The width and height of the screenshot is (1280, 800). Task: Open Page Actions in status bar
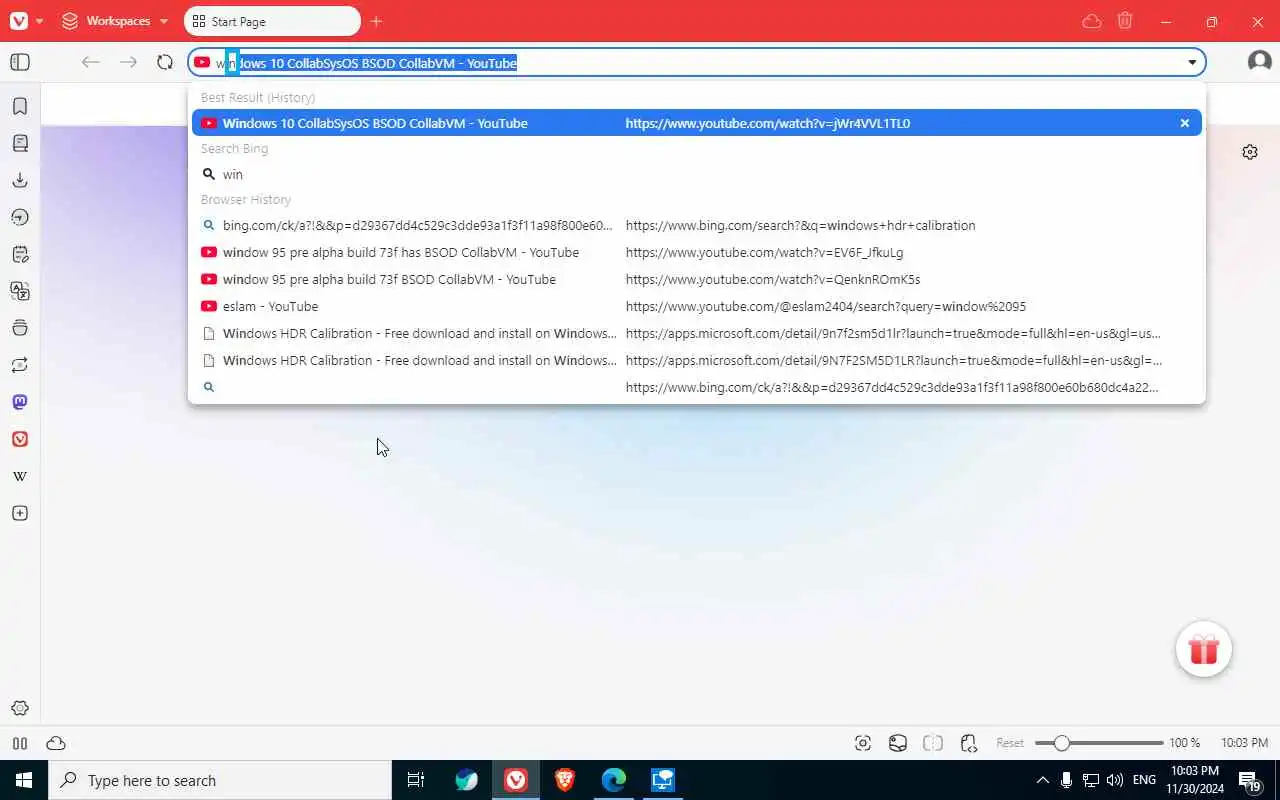[968, 743]
